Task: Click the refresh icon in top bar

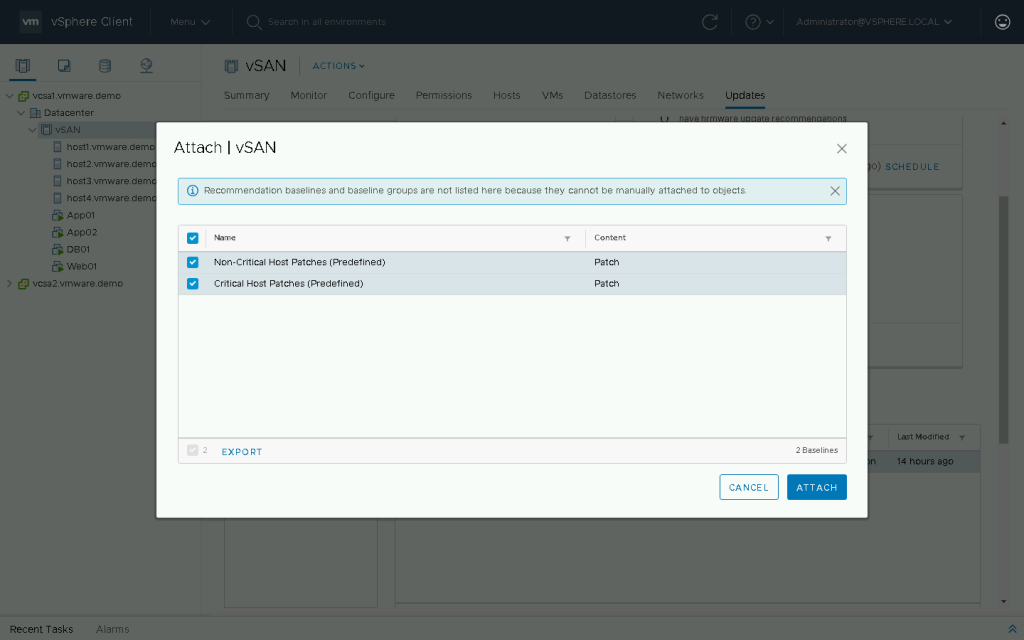Action: (x=710, y=22)
